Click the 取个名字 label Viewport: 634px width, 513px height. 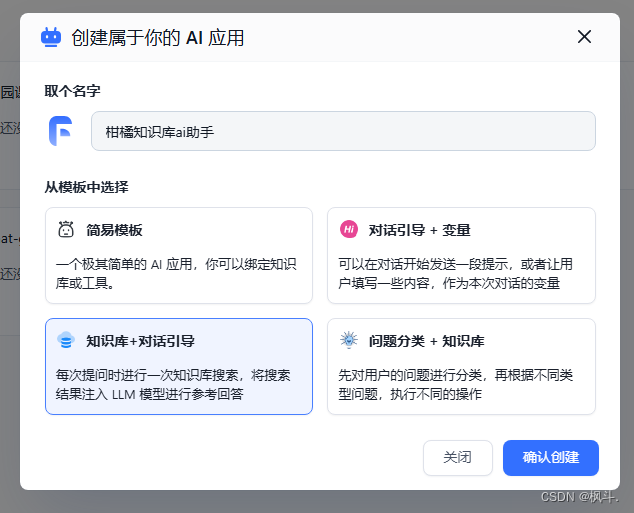coord(72,91)
